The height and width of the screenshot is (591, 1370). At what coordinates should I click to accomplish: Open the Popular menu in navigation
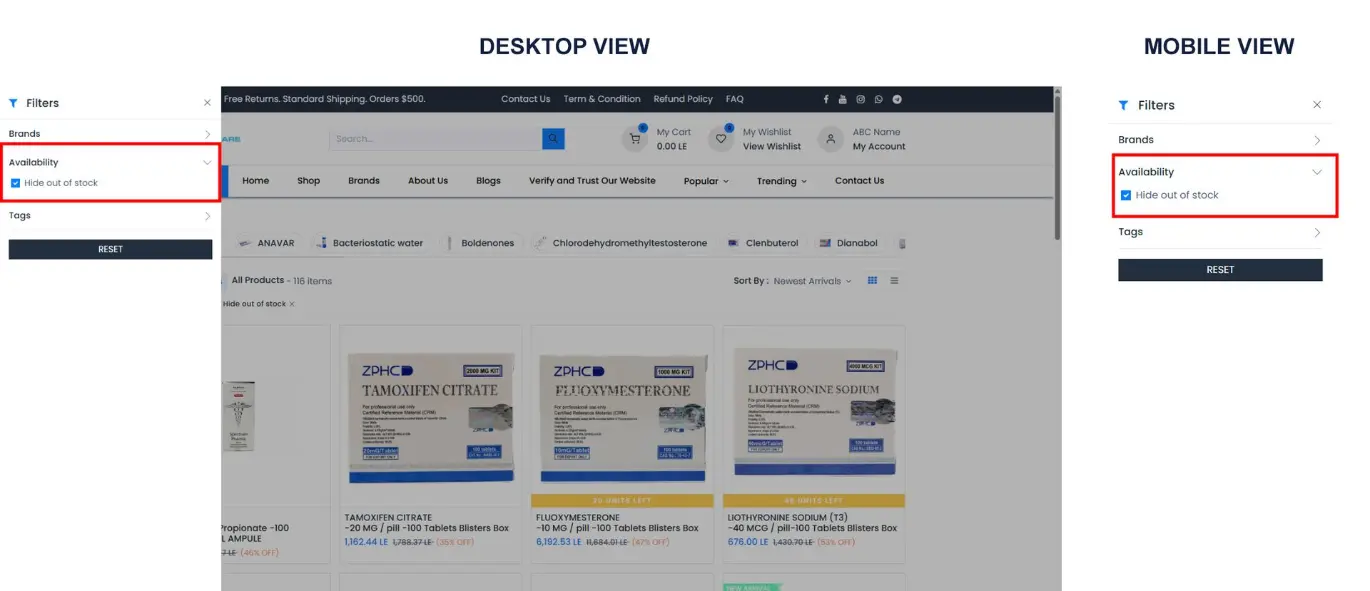706,181
